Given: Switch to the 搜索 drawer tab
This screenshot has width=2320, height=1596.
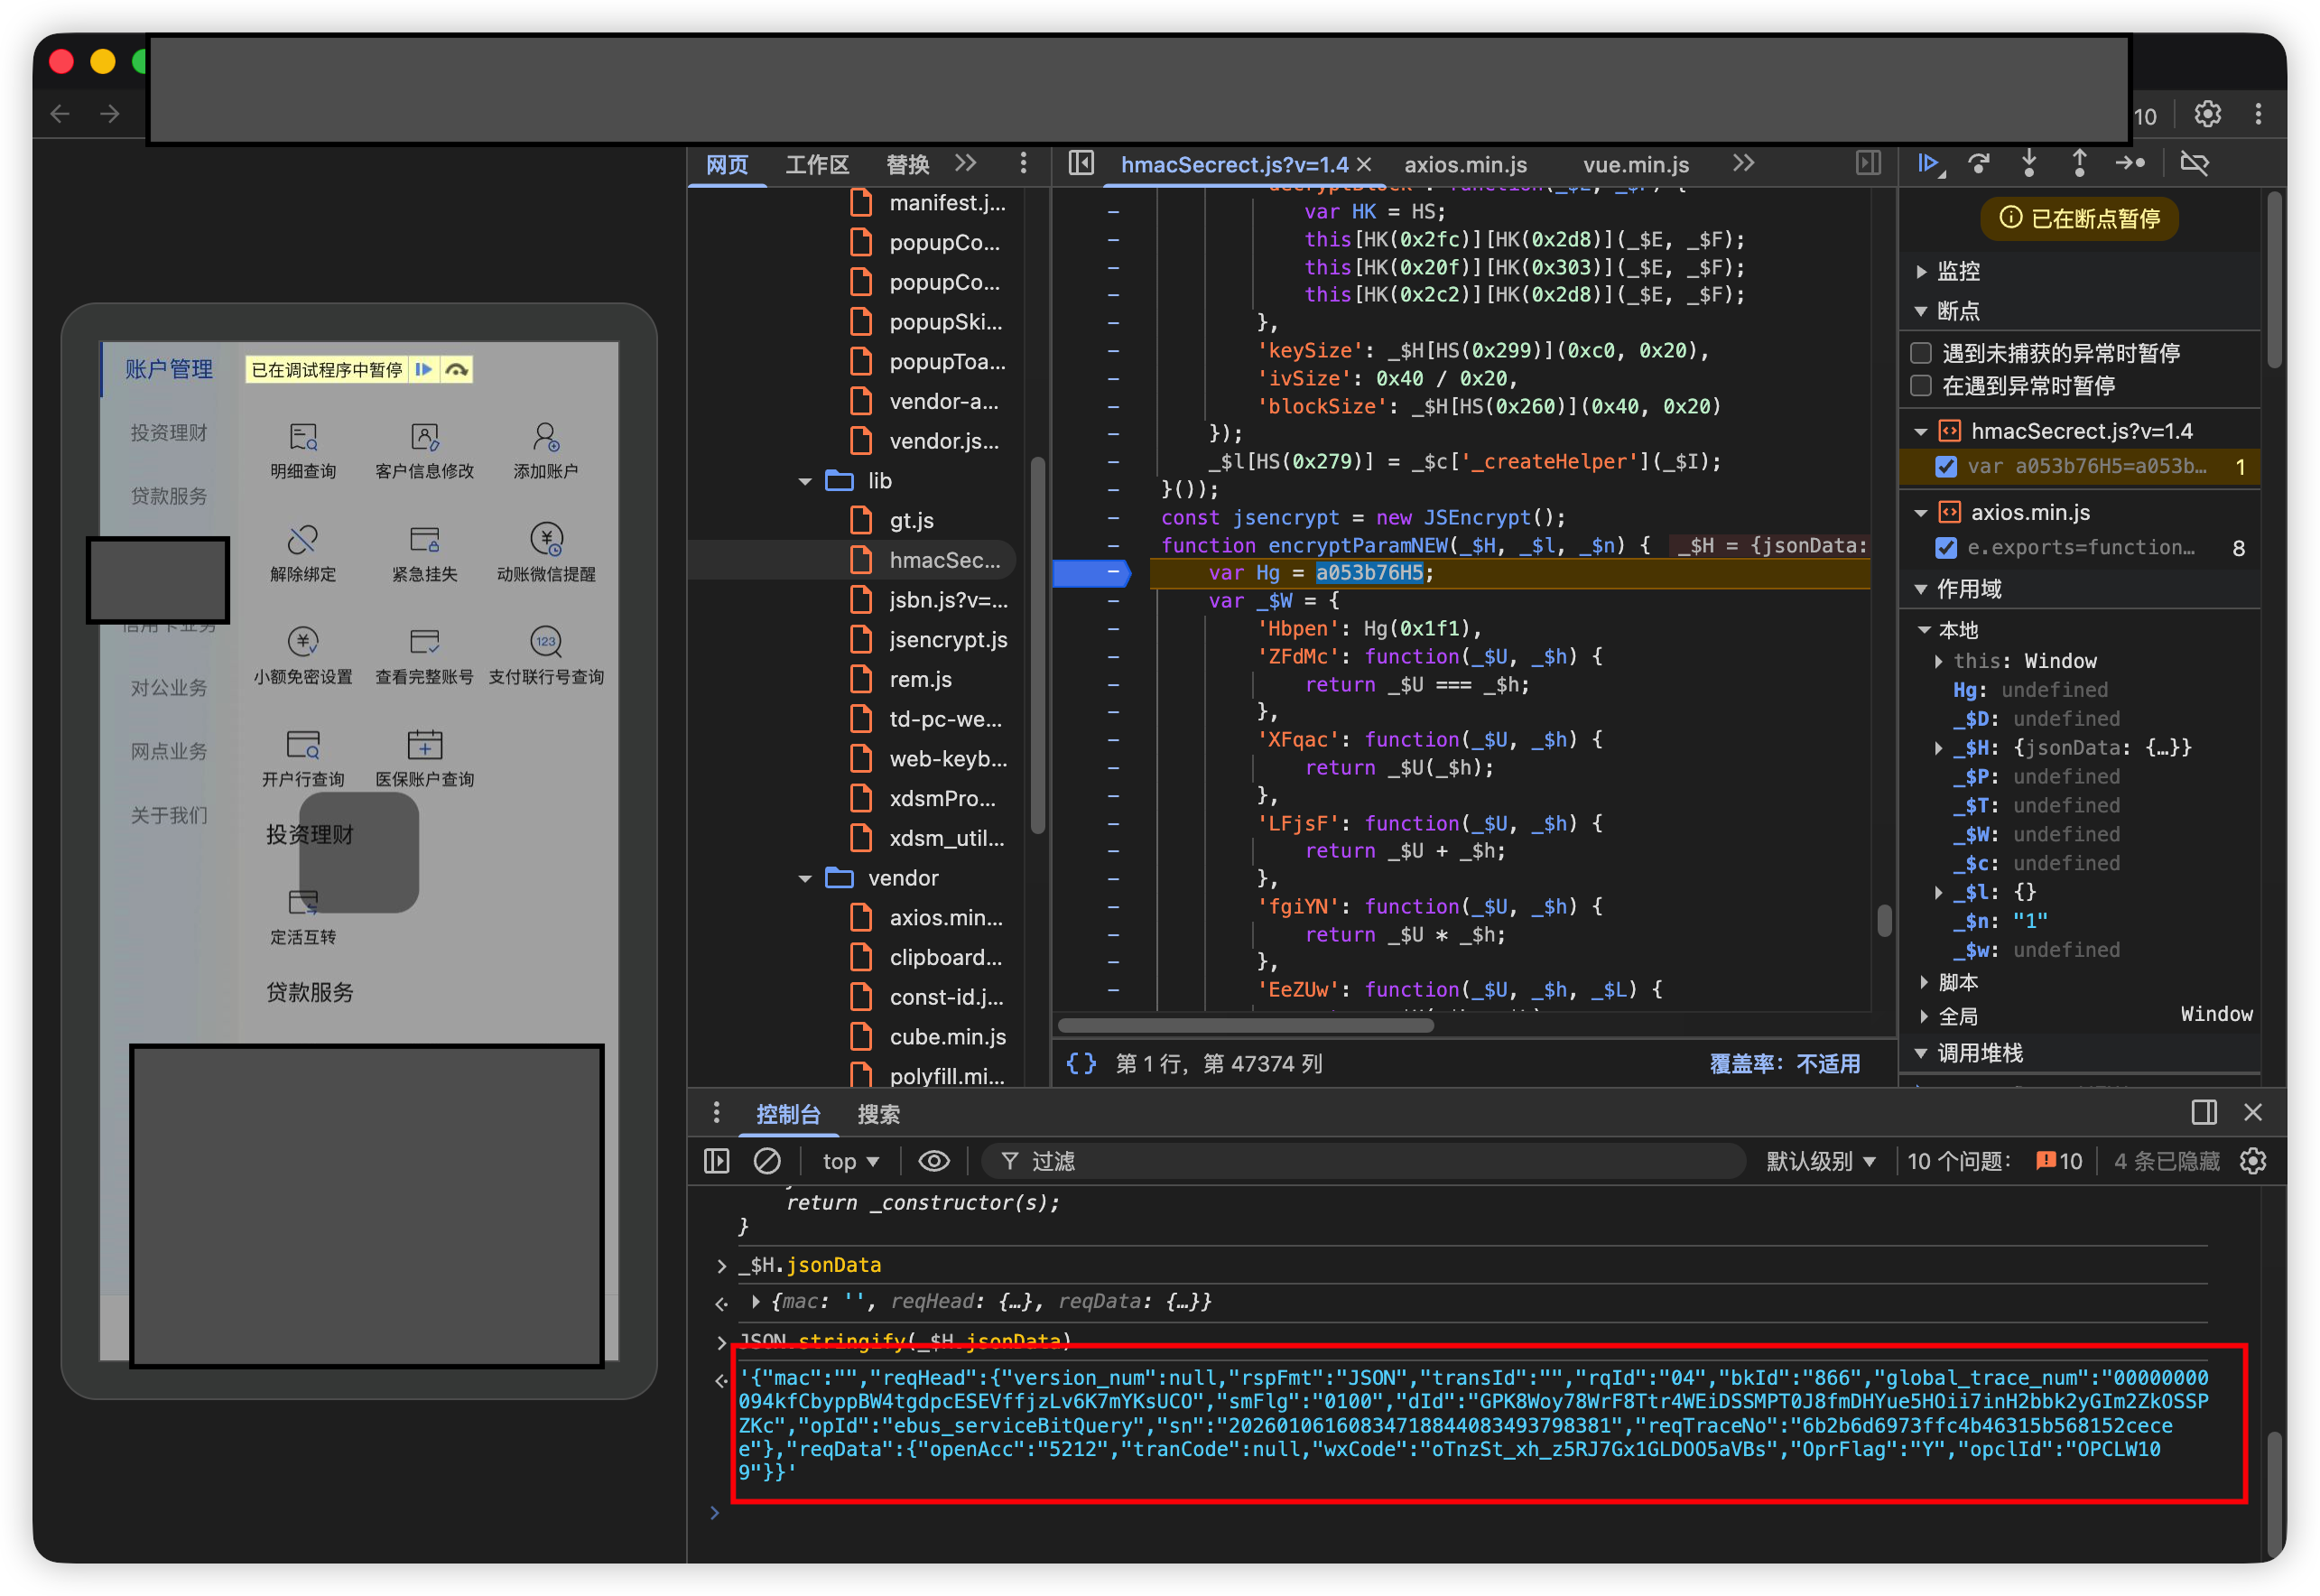Looking at the screenshot, I should tap(878, 1114).
